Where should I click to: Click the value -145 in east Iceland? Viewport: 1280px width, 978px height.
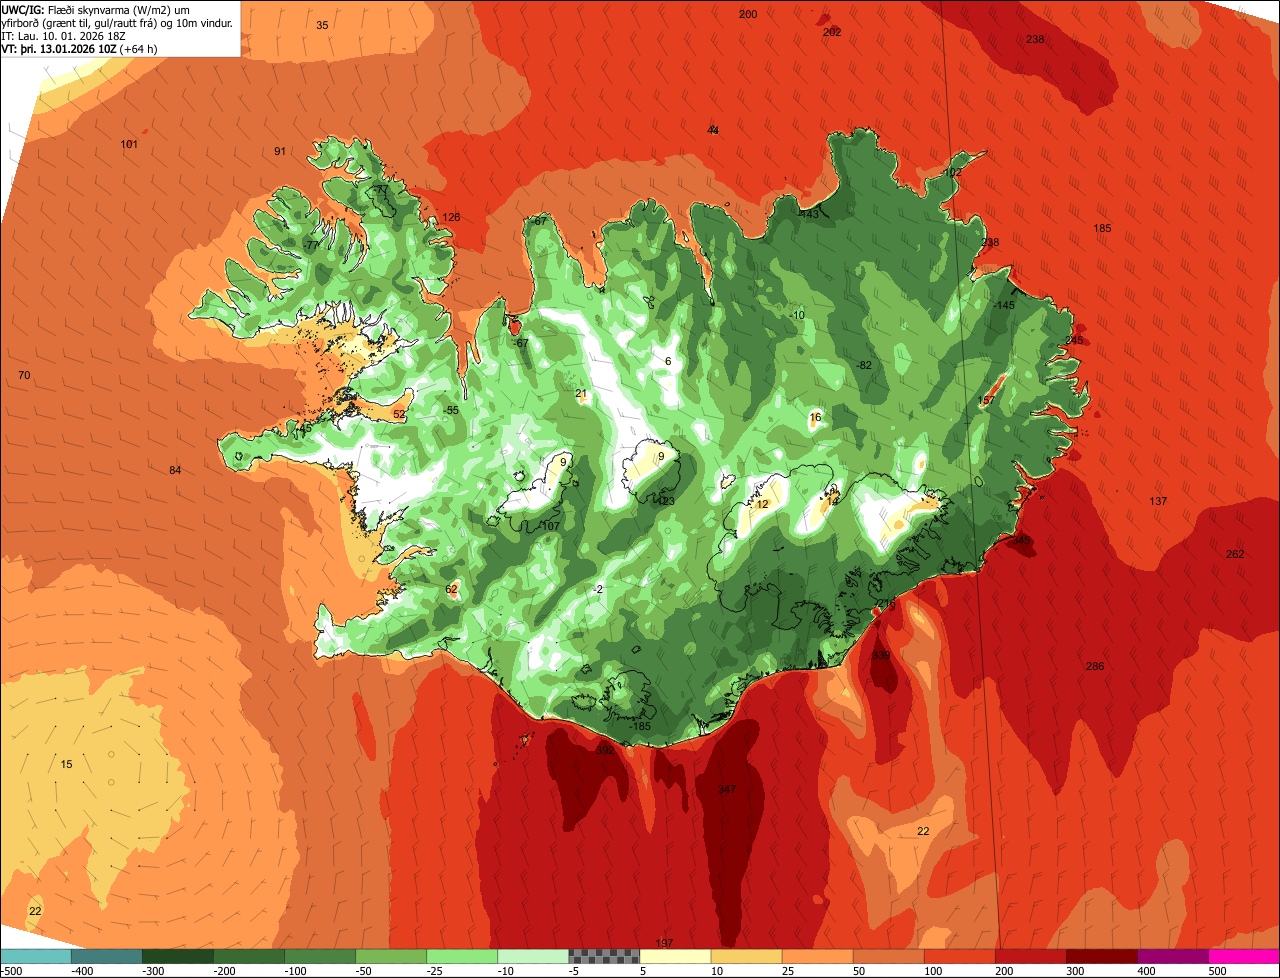click(1004, 306)
